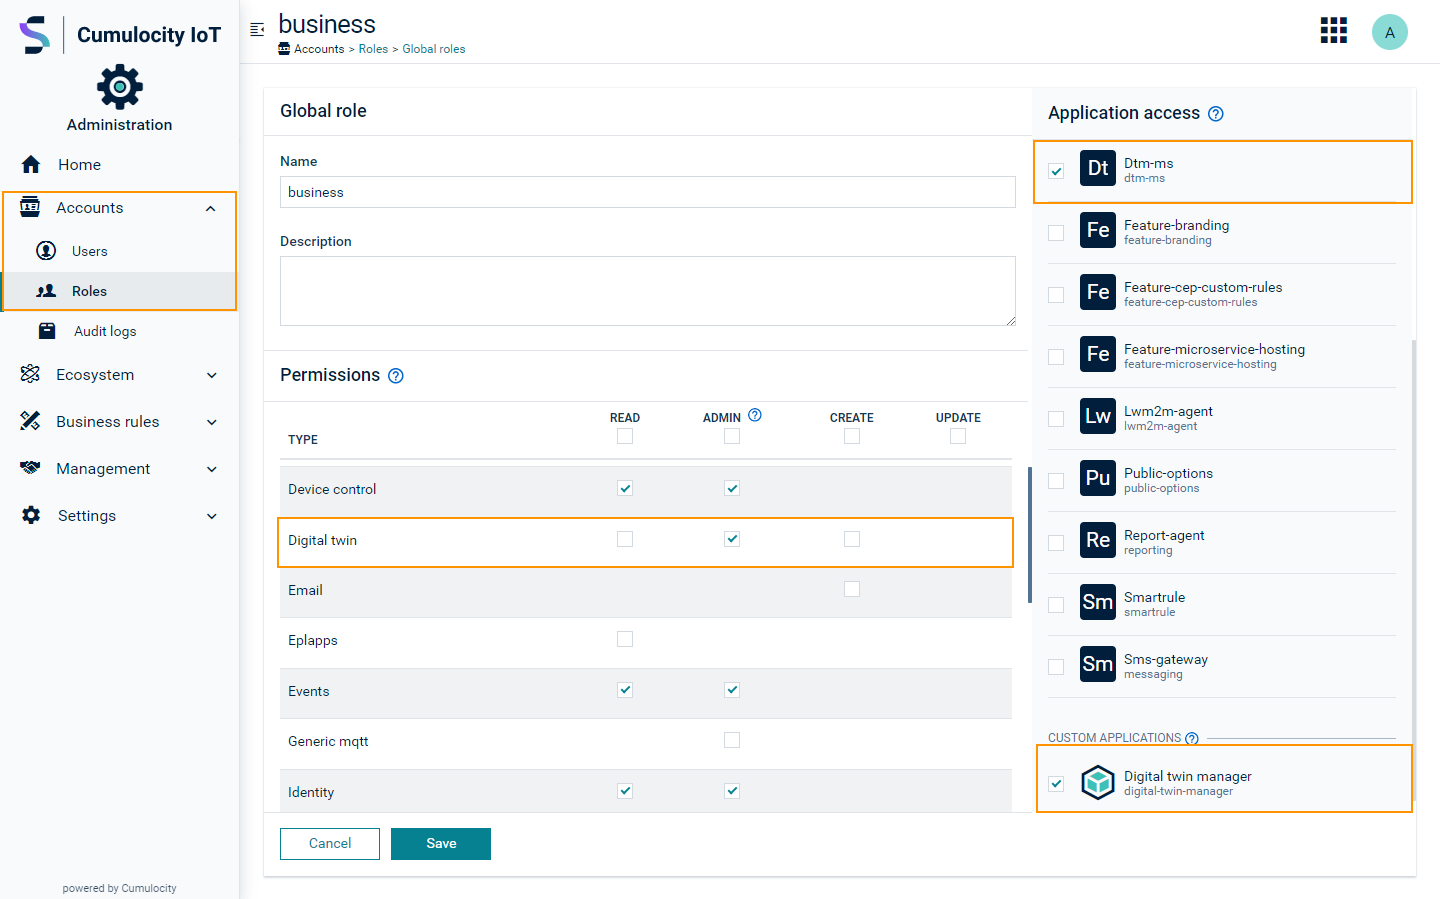Click the Settings gear icon in sidebar
The width and height of the screenshot is (1440, 899).
[31, 515]
